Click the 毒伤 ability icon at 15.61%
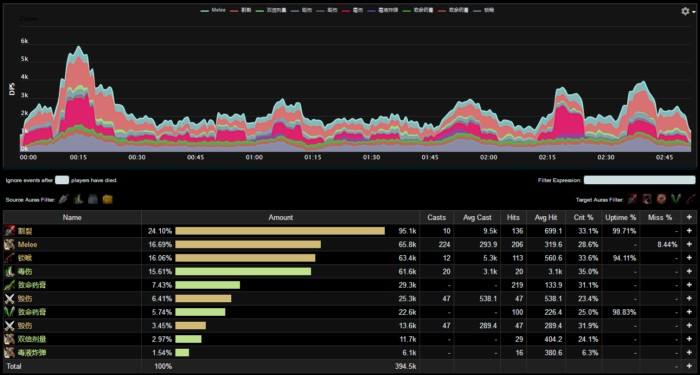The height and width of the screenshot is (375, 700). [10, 271]
